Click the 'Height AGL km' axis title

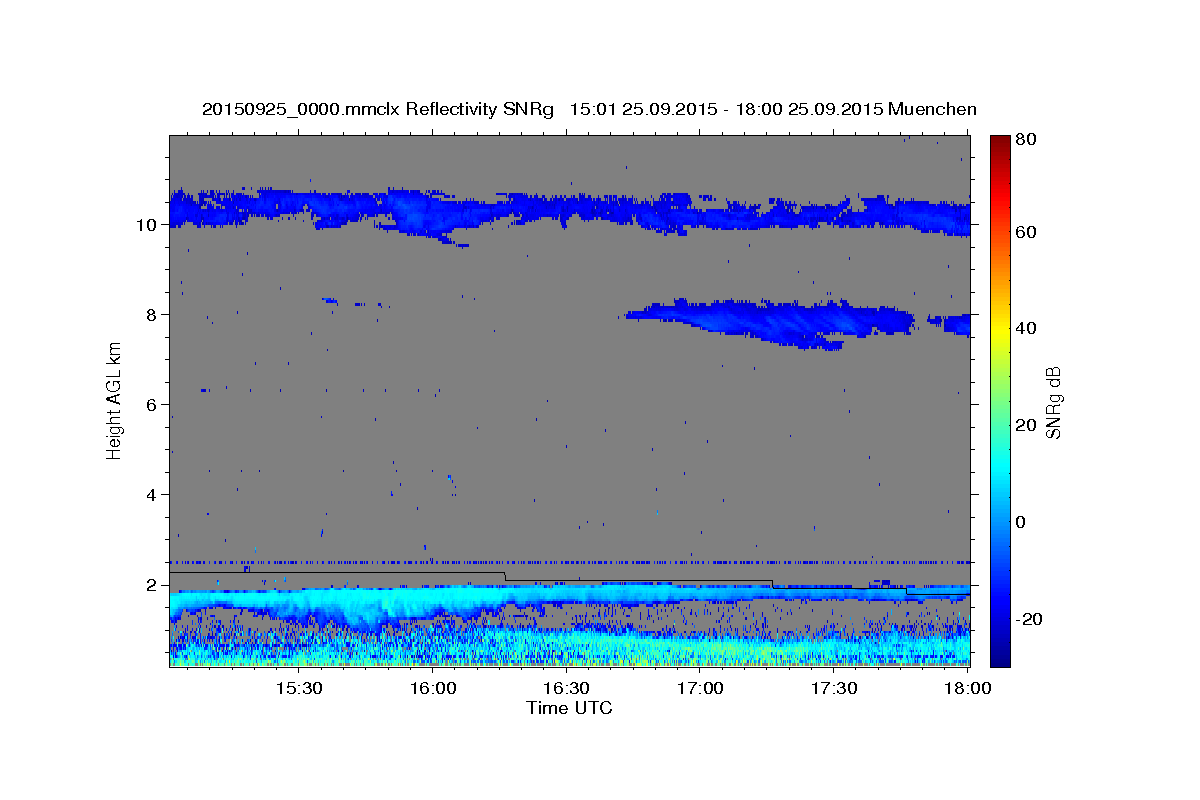[x=114, y=400]
